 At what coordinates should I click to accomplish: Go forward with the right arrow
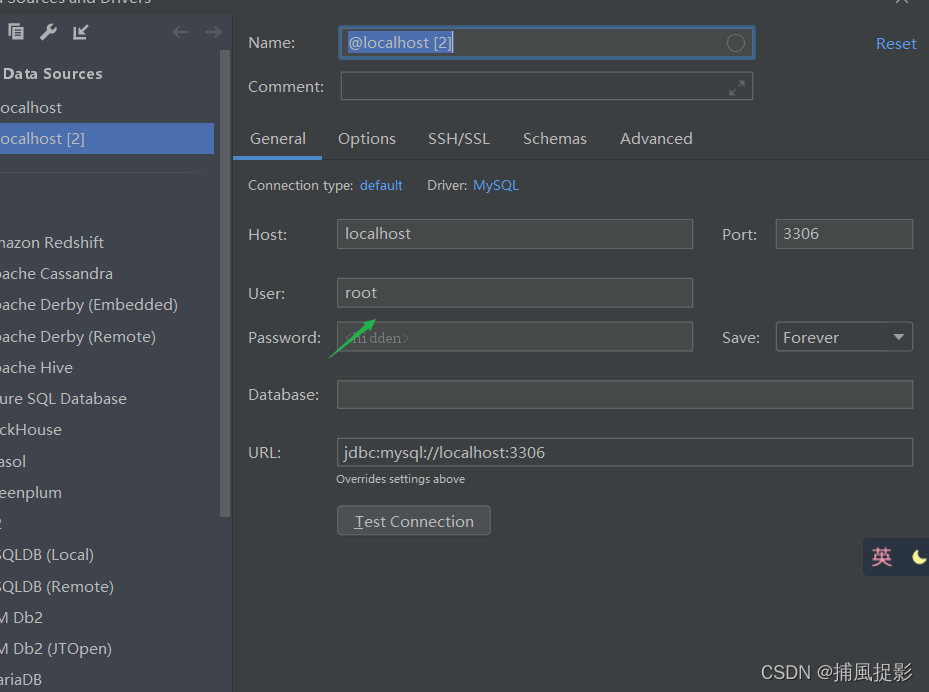(213, 32)
